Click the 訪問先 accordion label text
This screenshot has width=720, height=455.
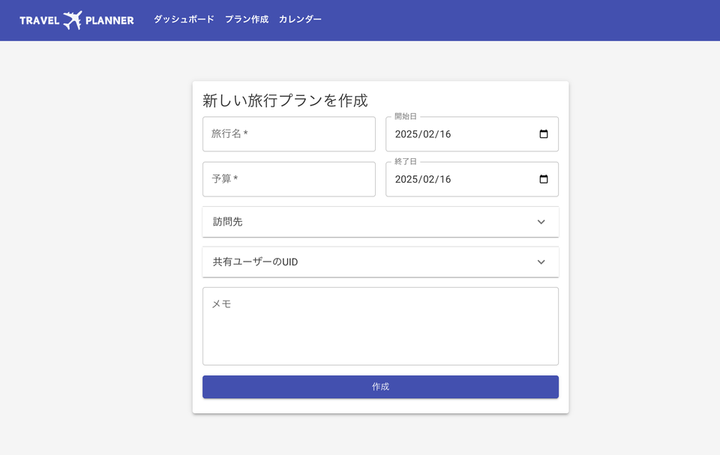pyautogui.click(x=227, y=222)
